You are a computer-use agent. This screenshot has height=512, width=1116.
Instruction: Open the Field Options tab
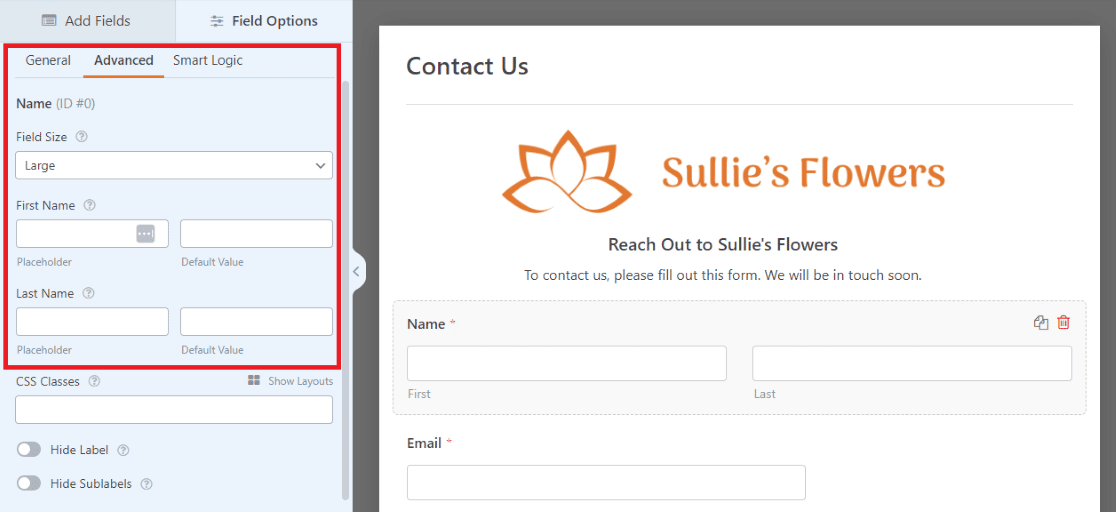tap(264, 21)
